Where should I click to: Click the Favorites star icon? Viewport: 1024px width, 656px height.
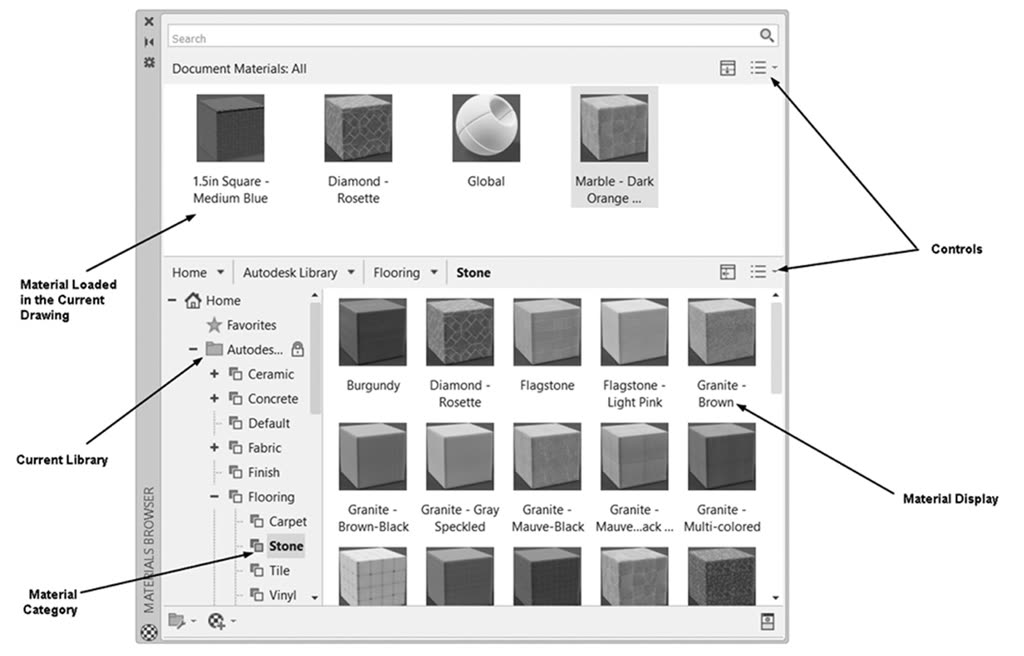pyautogui.click(x=214, y=325)
